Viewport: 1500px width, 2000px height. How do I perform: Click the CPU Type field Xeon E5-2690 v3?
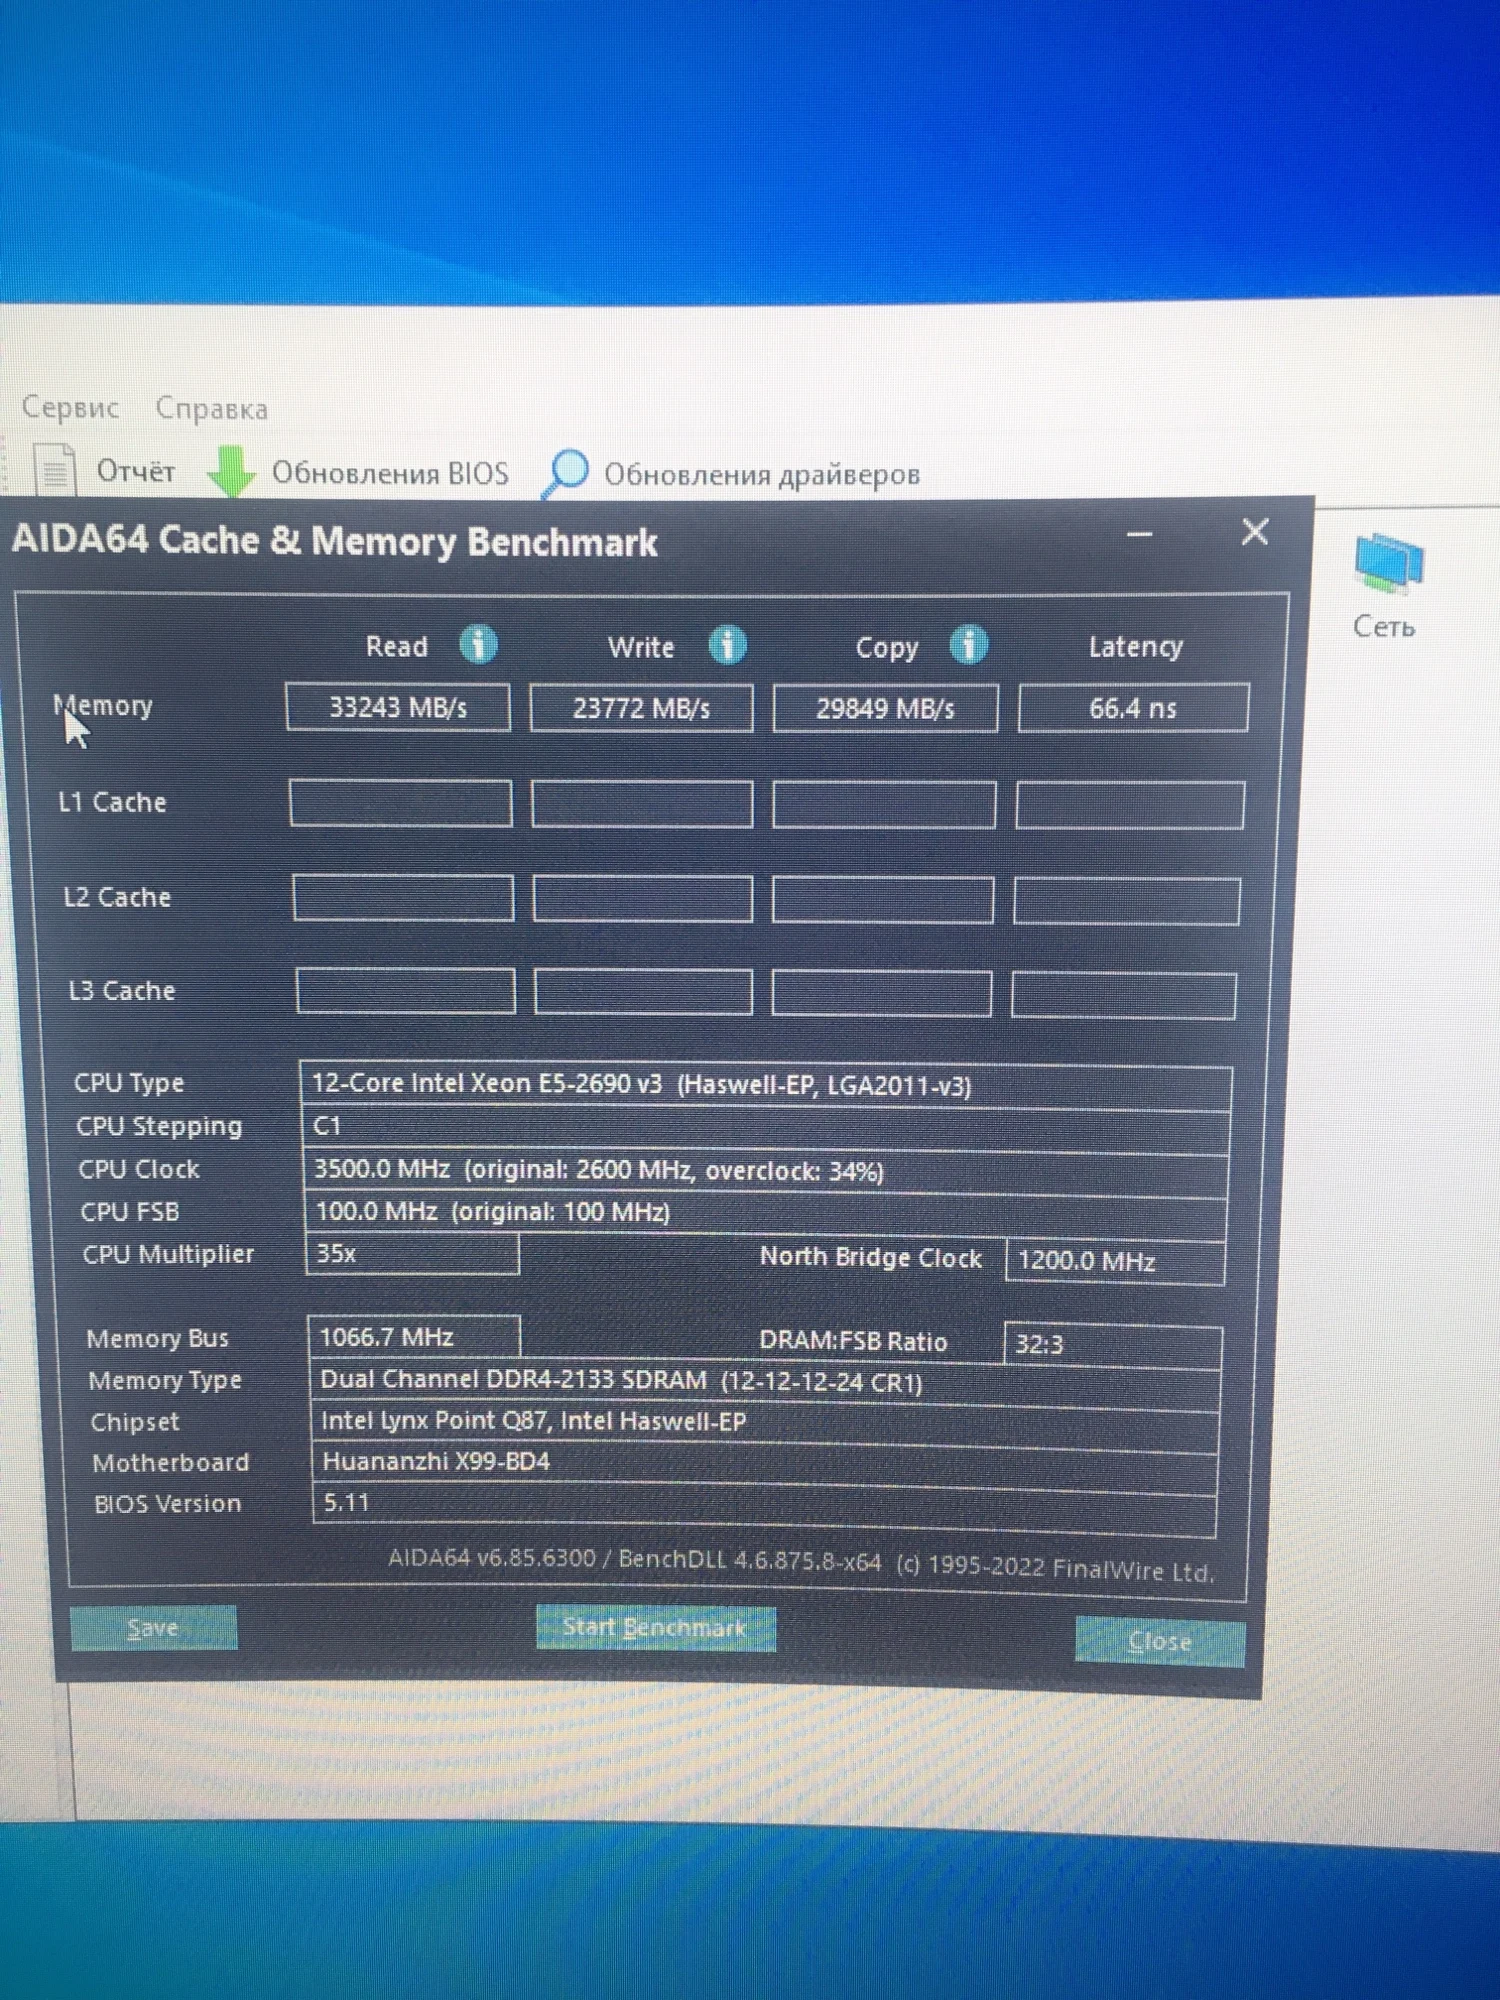click(x=766, y=1087)
